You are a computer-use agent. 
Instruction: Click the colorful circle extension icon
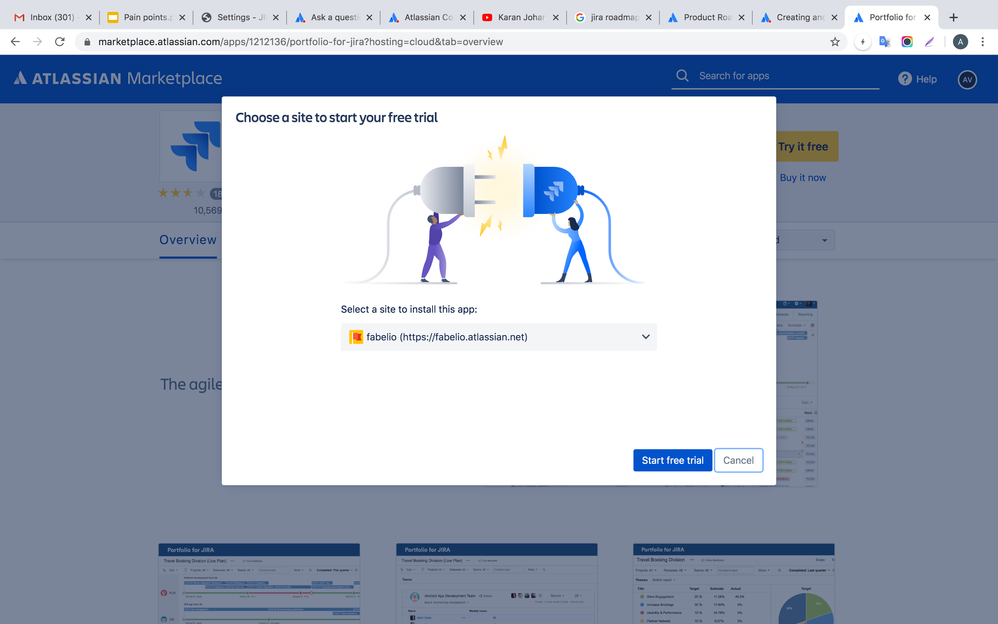(x=907, y=42)
